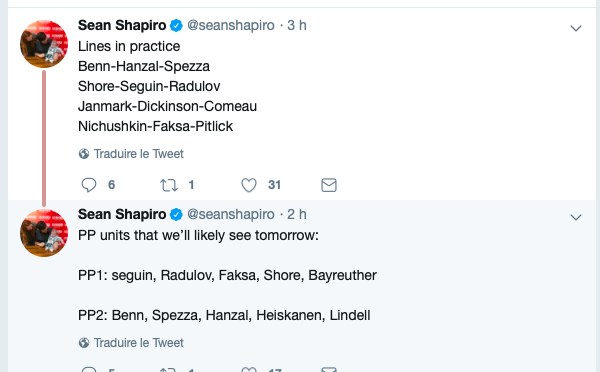Retweet the Lines in practice tweet

pos(169,185)
